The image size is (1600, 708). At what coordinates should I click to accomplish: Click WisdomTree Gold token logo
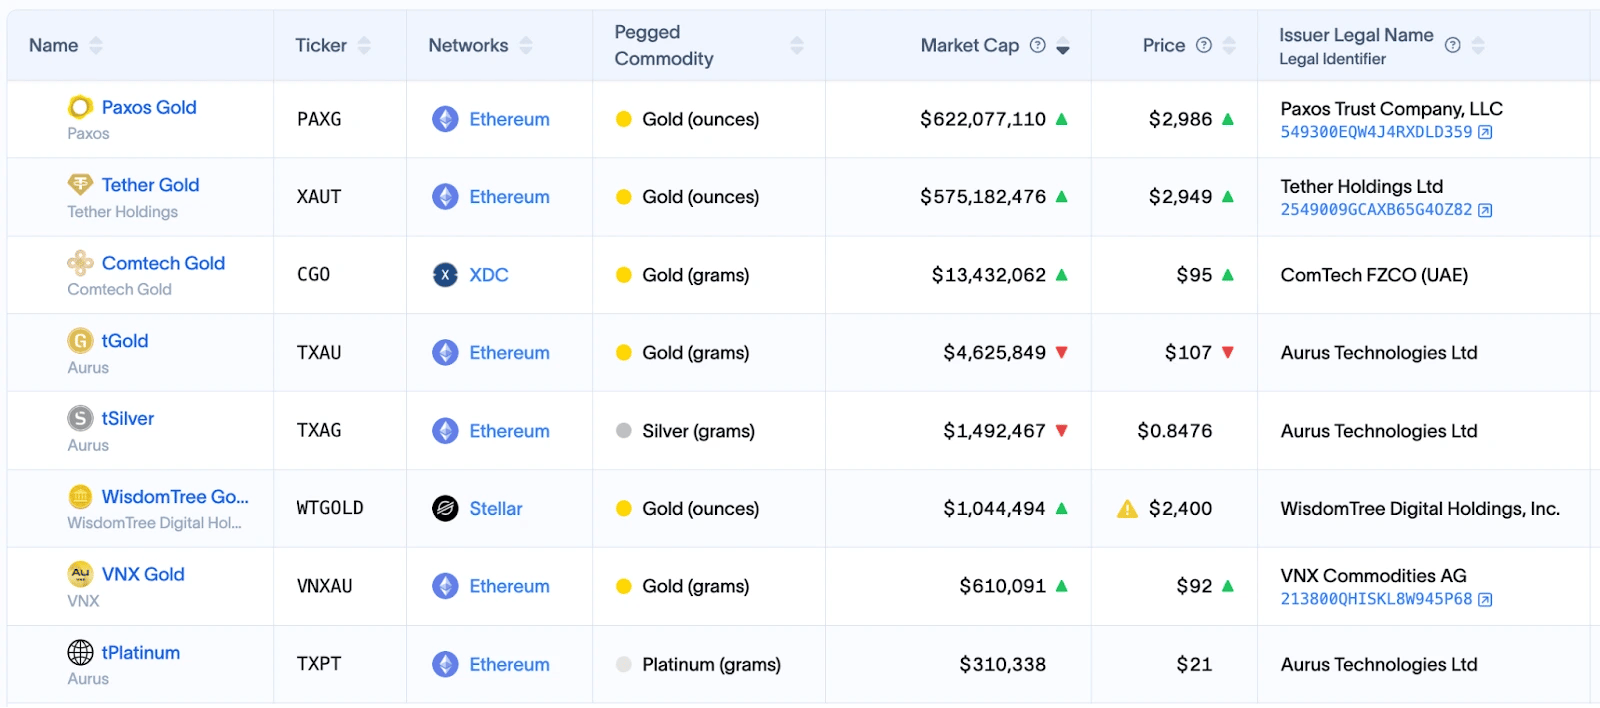pos(80,496)
